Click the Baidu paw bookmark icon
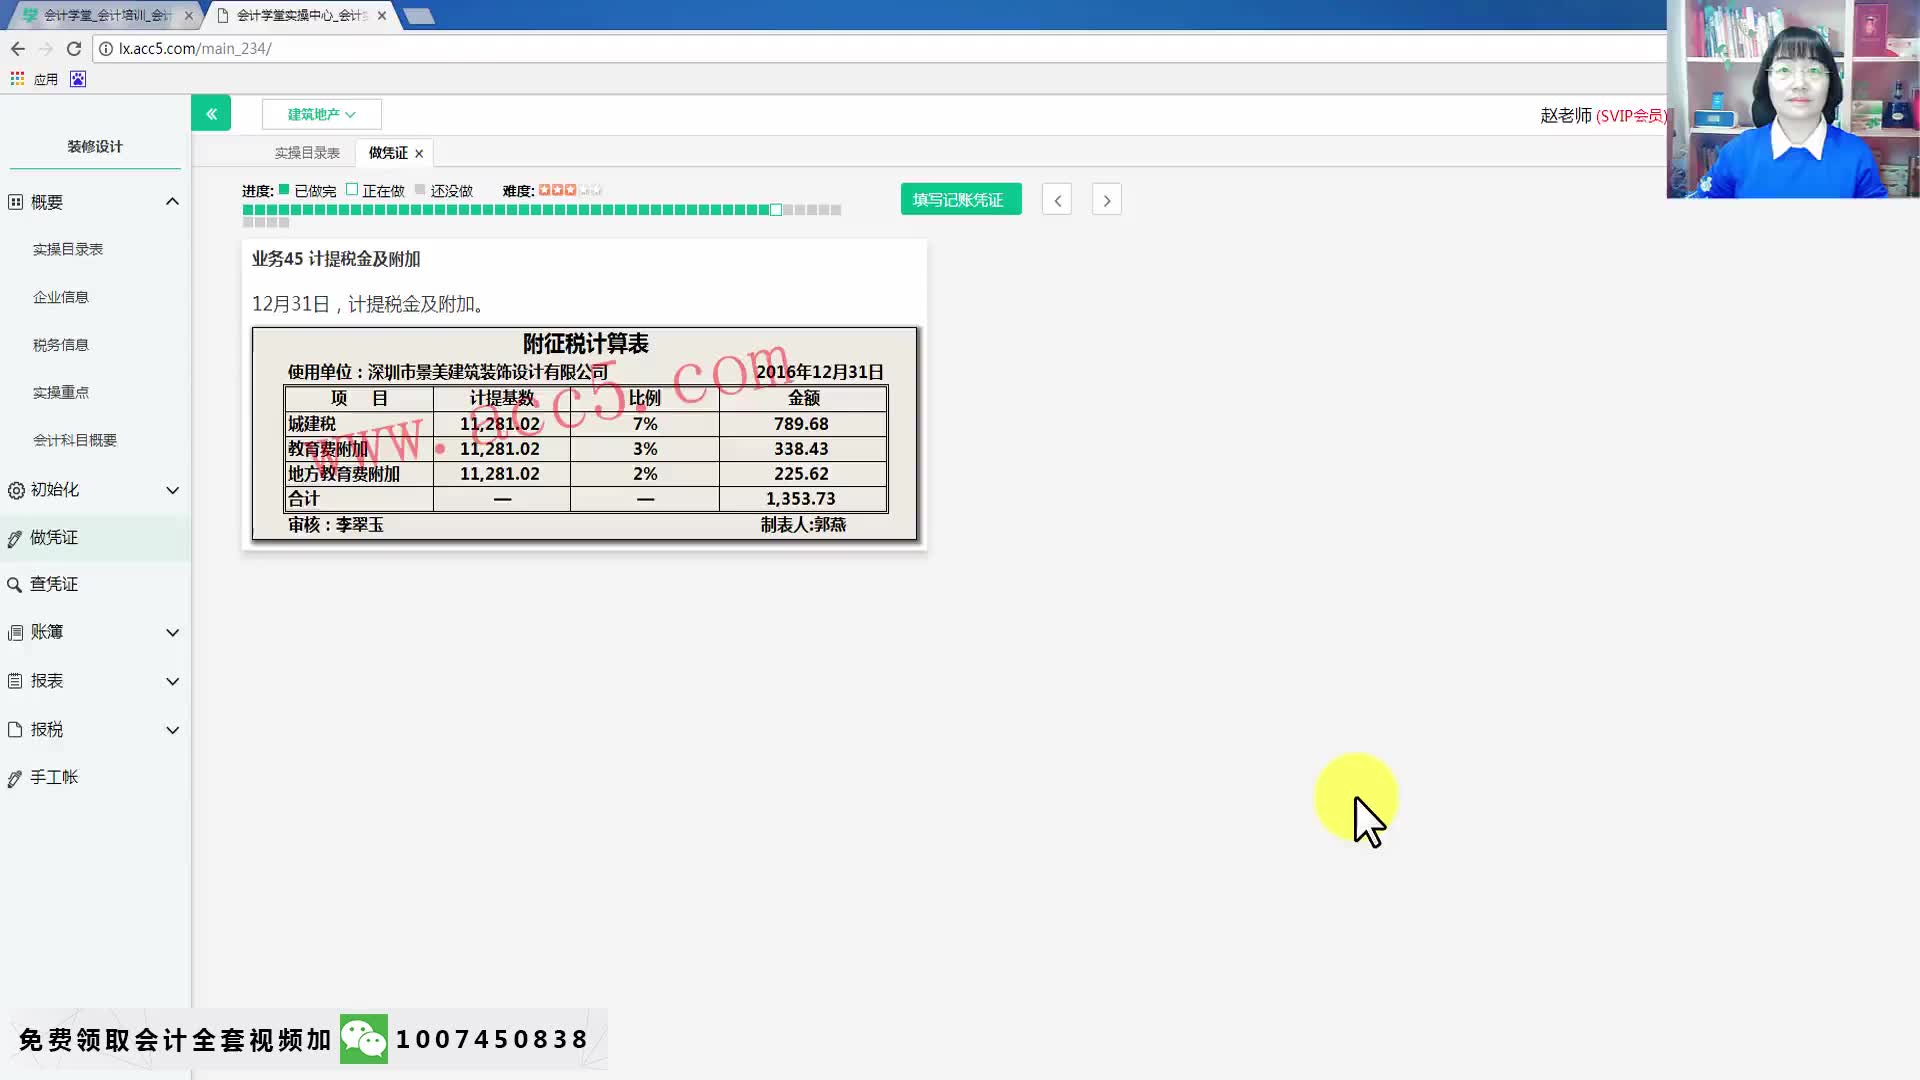 78,79
